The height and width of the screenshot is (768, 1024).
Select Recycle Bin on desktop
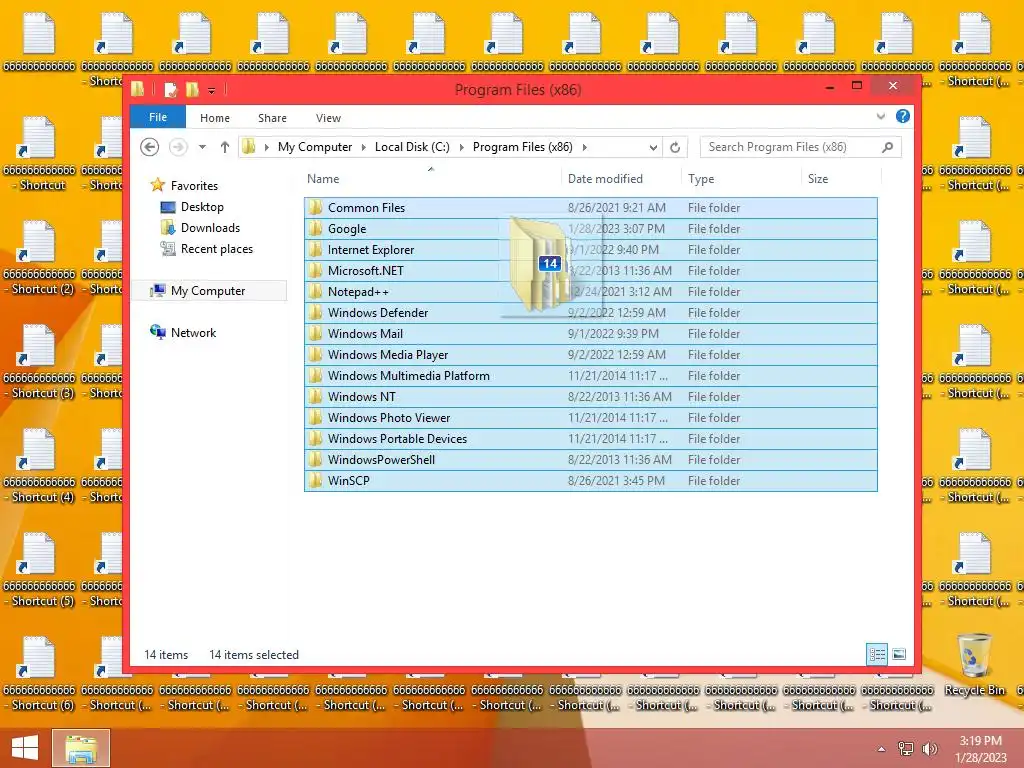pyautogui.click(x=974, y=665)
